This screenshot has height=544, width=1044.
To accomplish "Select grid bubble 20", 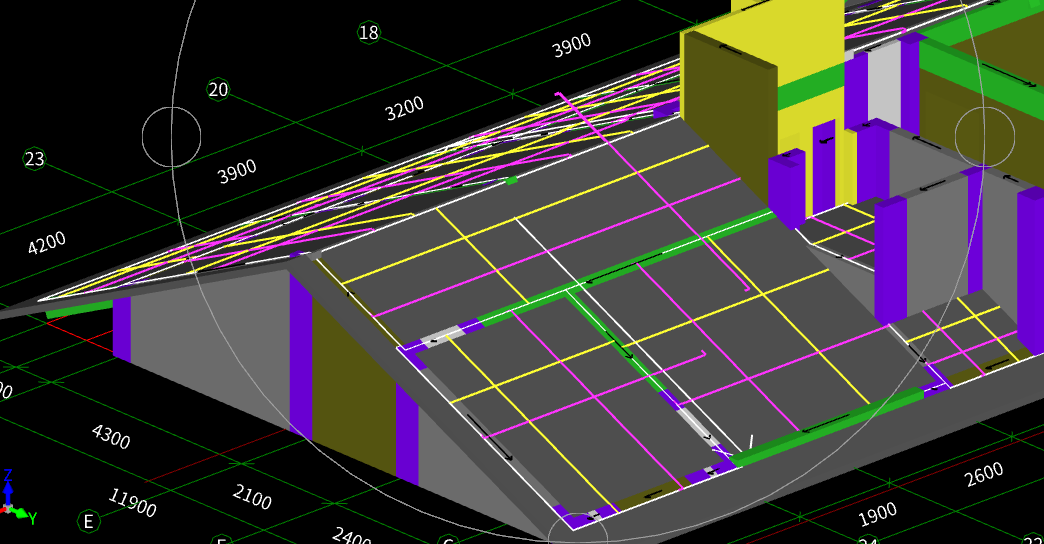I will (x=218, y=89).
